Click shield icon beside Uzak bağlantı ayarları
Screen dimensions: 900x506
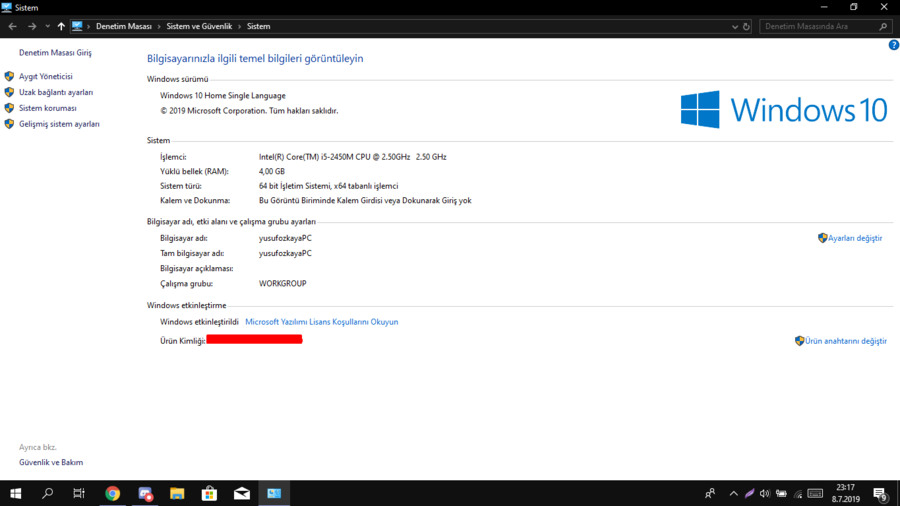pos(9,92)
